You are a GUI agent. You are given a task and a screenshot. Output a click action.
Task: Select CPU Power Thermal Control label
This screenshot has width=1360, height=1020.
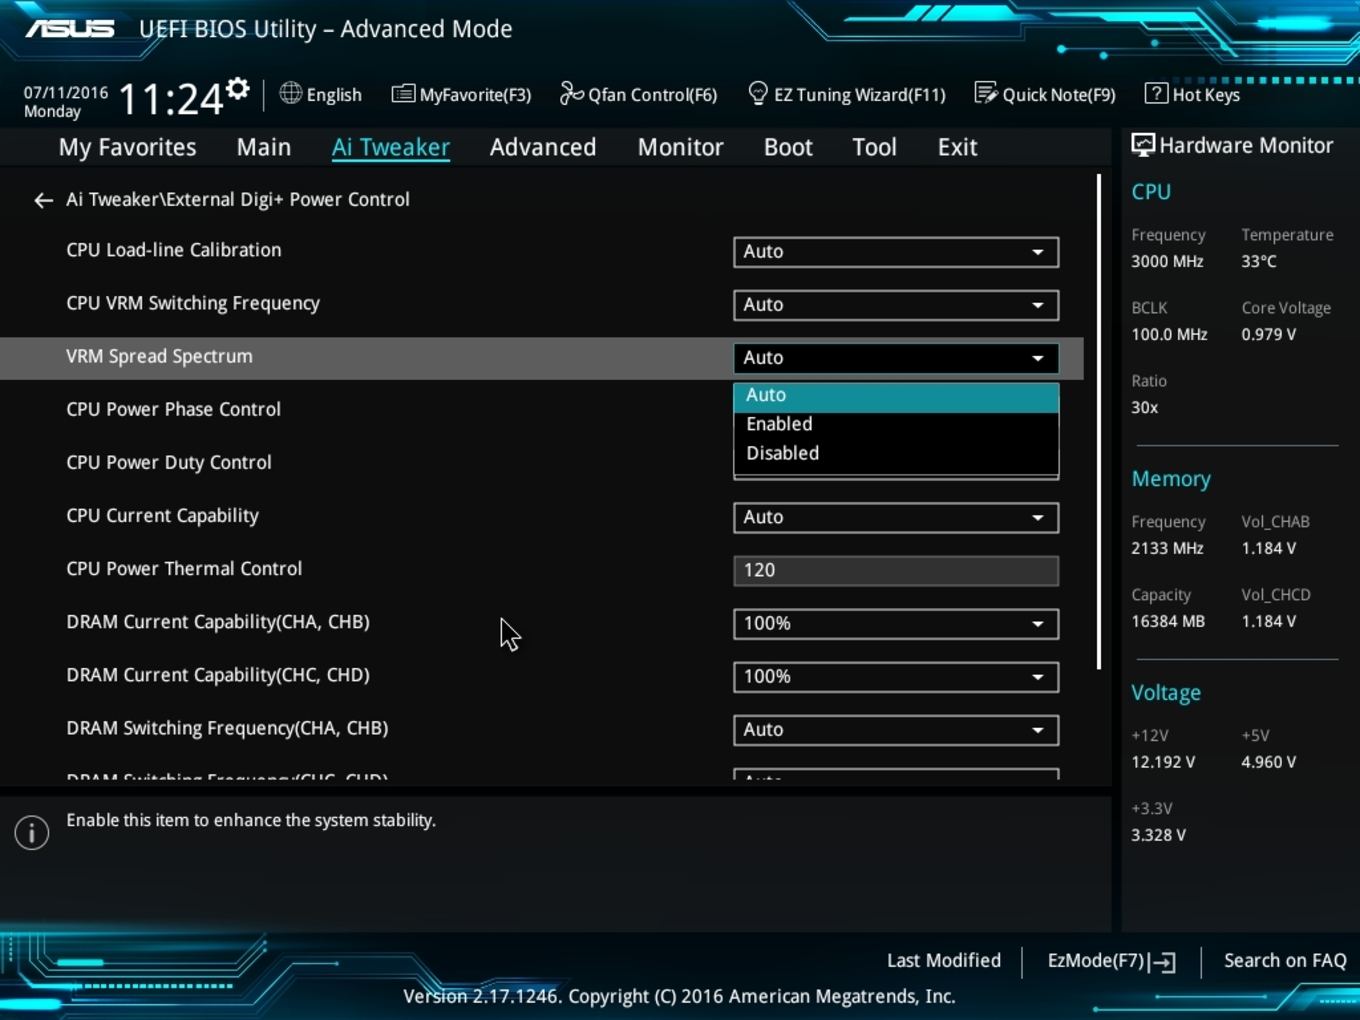pyautogui.click(x=184, y=568)
